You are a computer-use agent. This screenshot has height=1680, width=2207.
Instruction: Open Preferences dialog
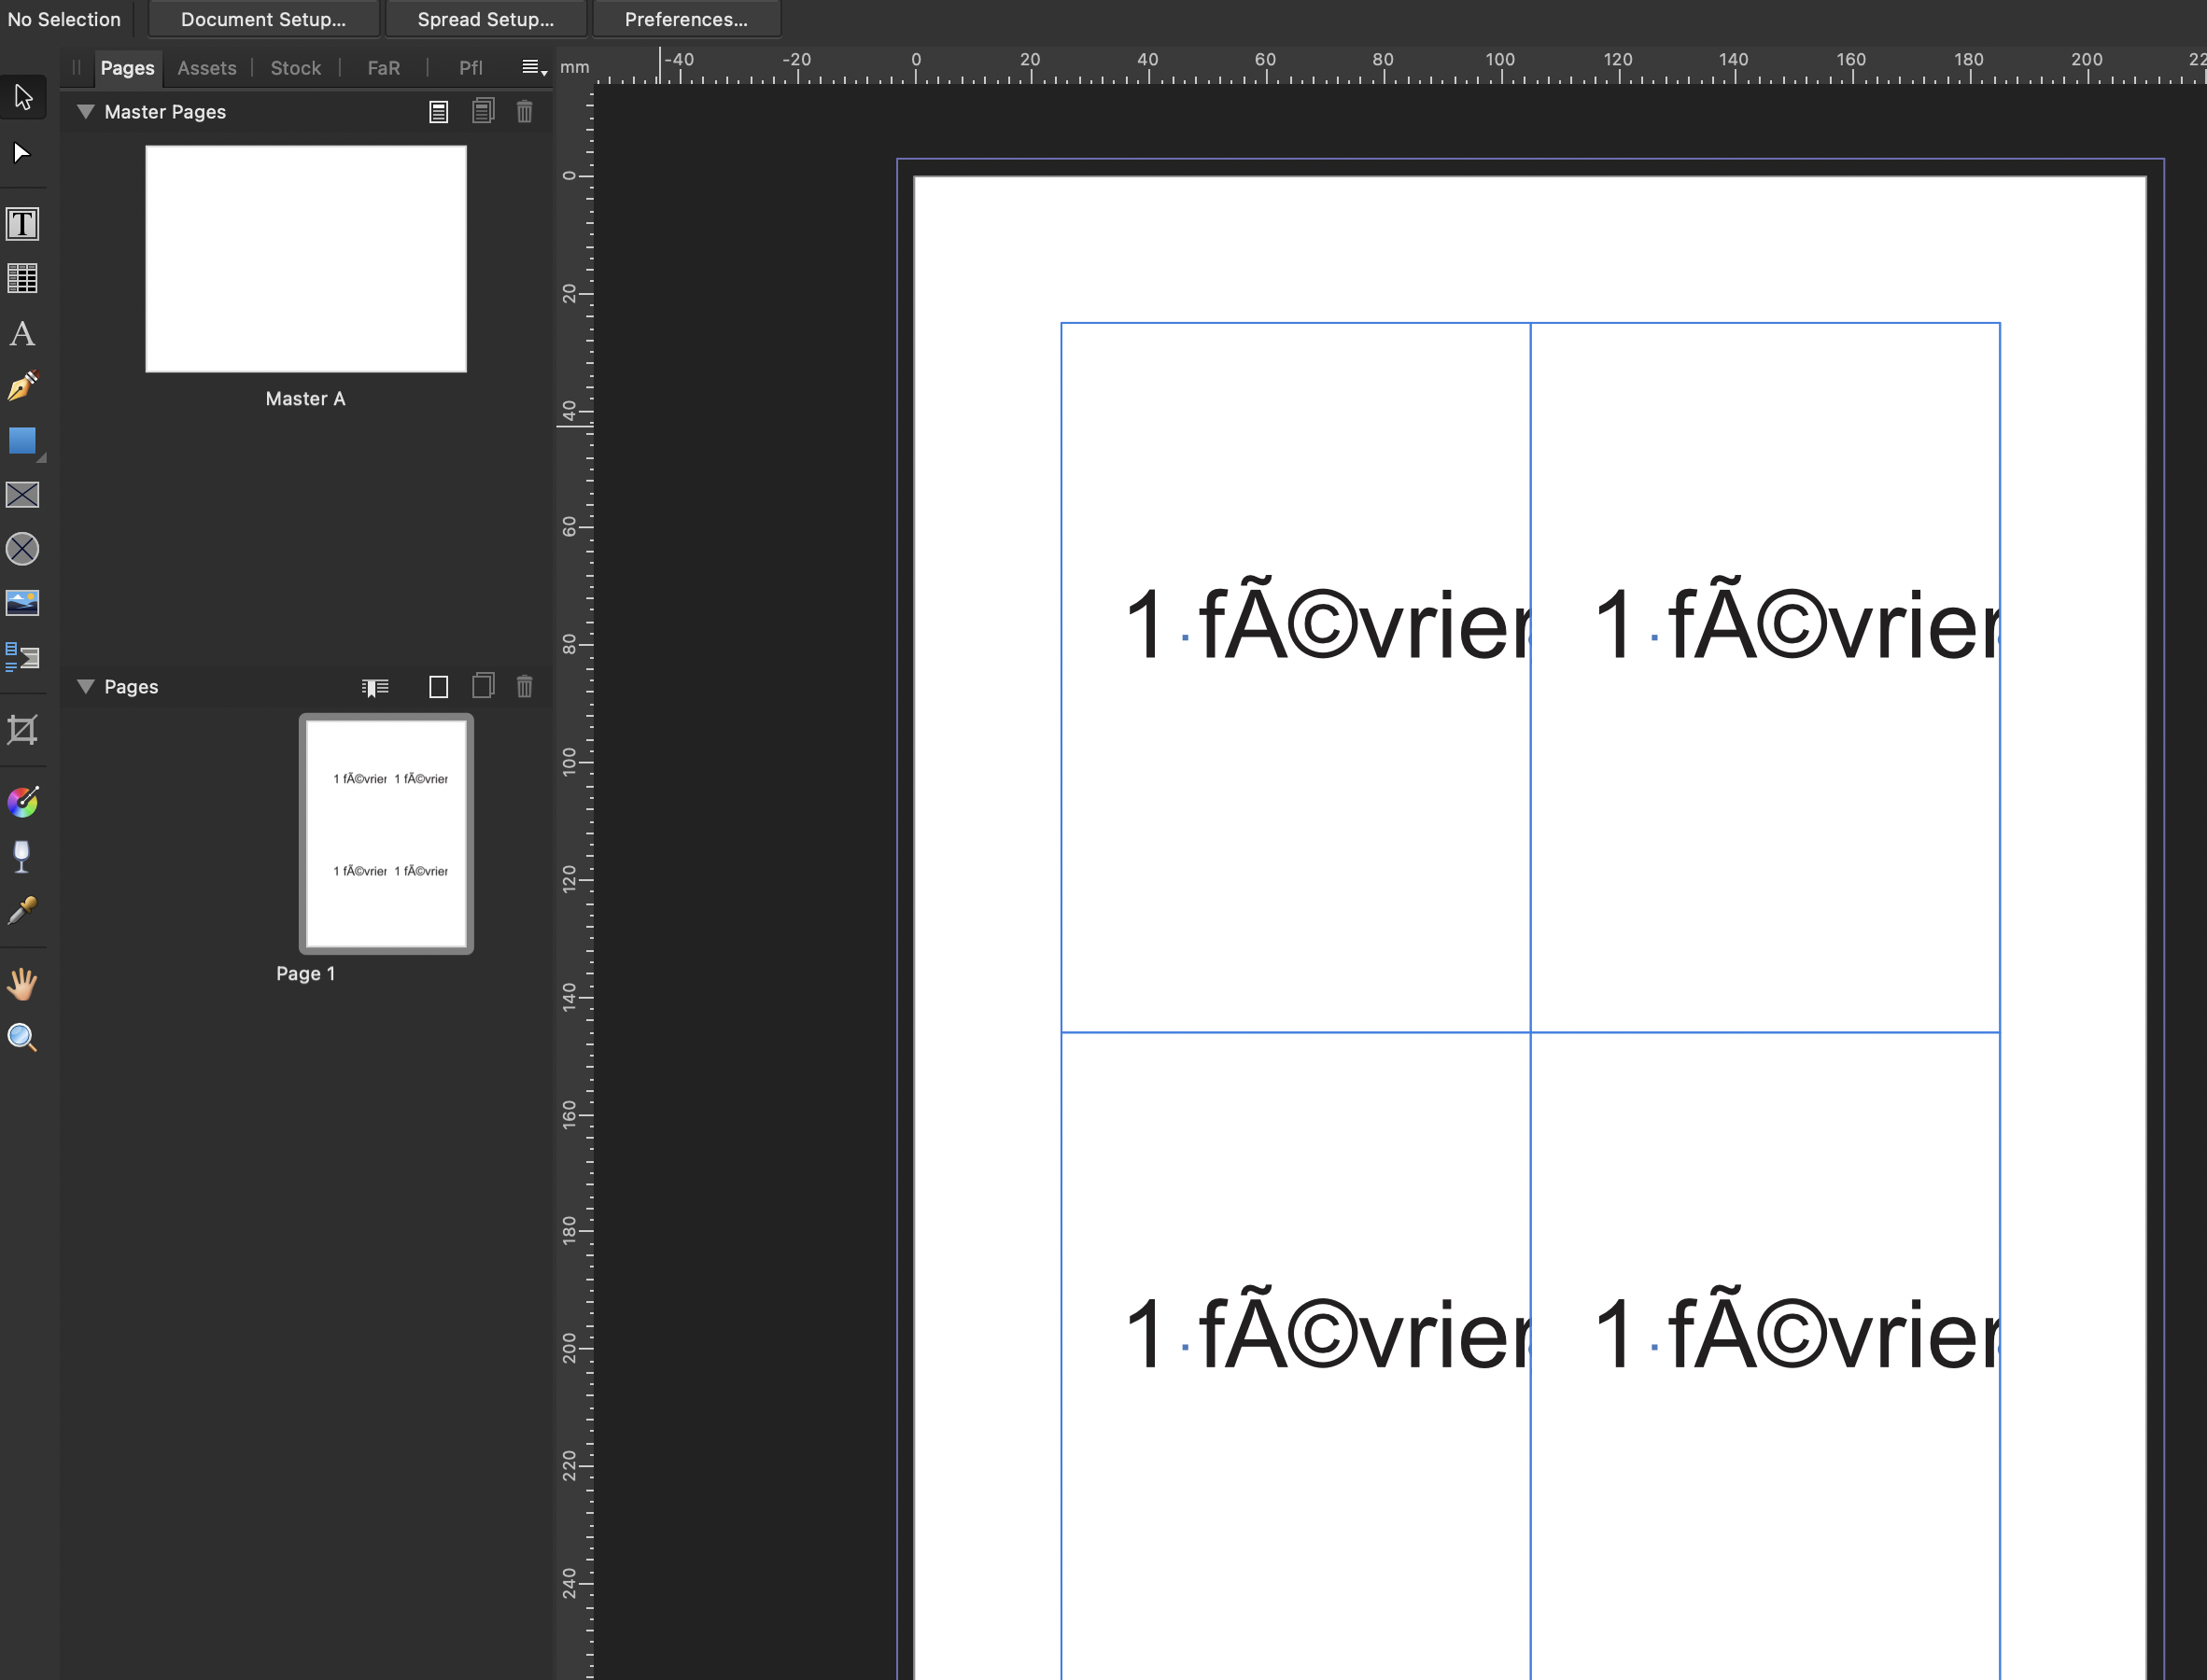click(686, 19)
